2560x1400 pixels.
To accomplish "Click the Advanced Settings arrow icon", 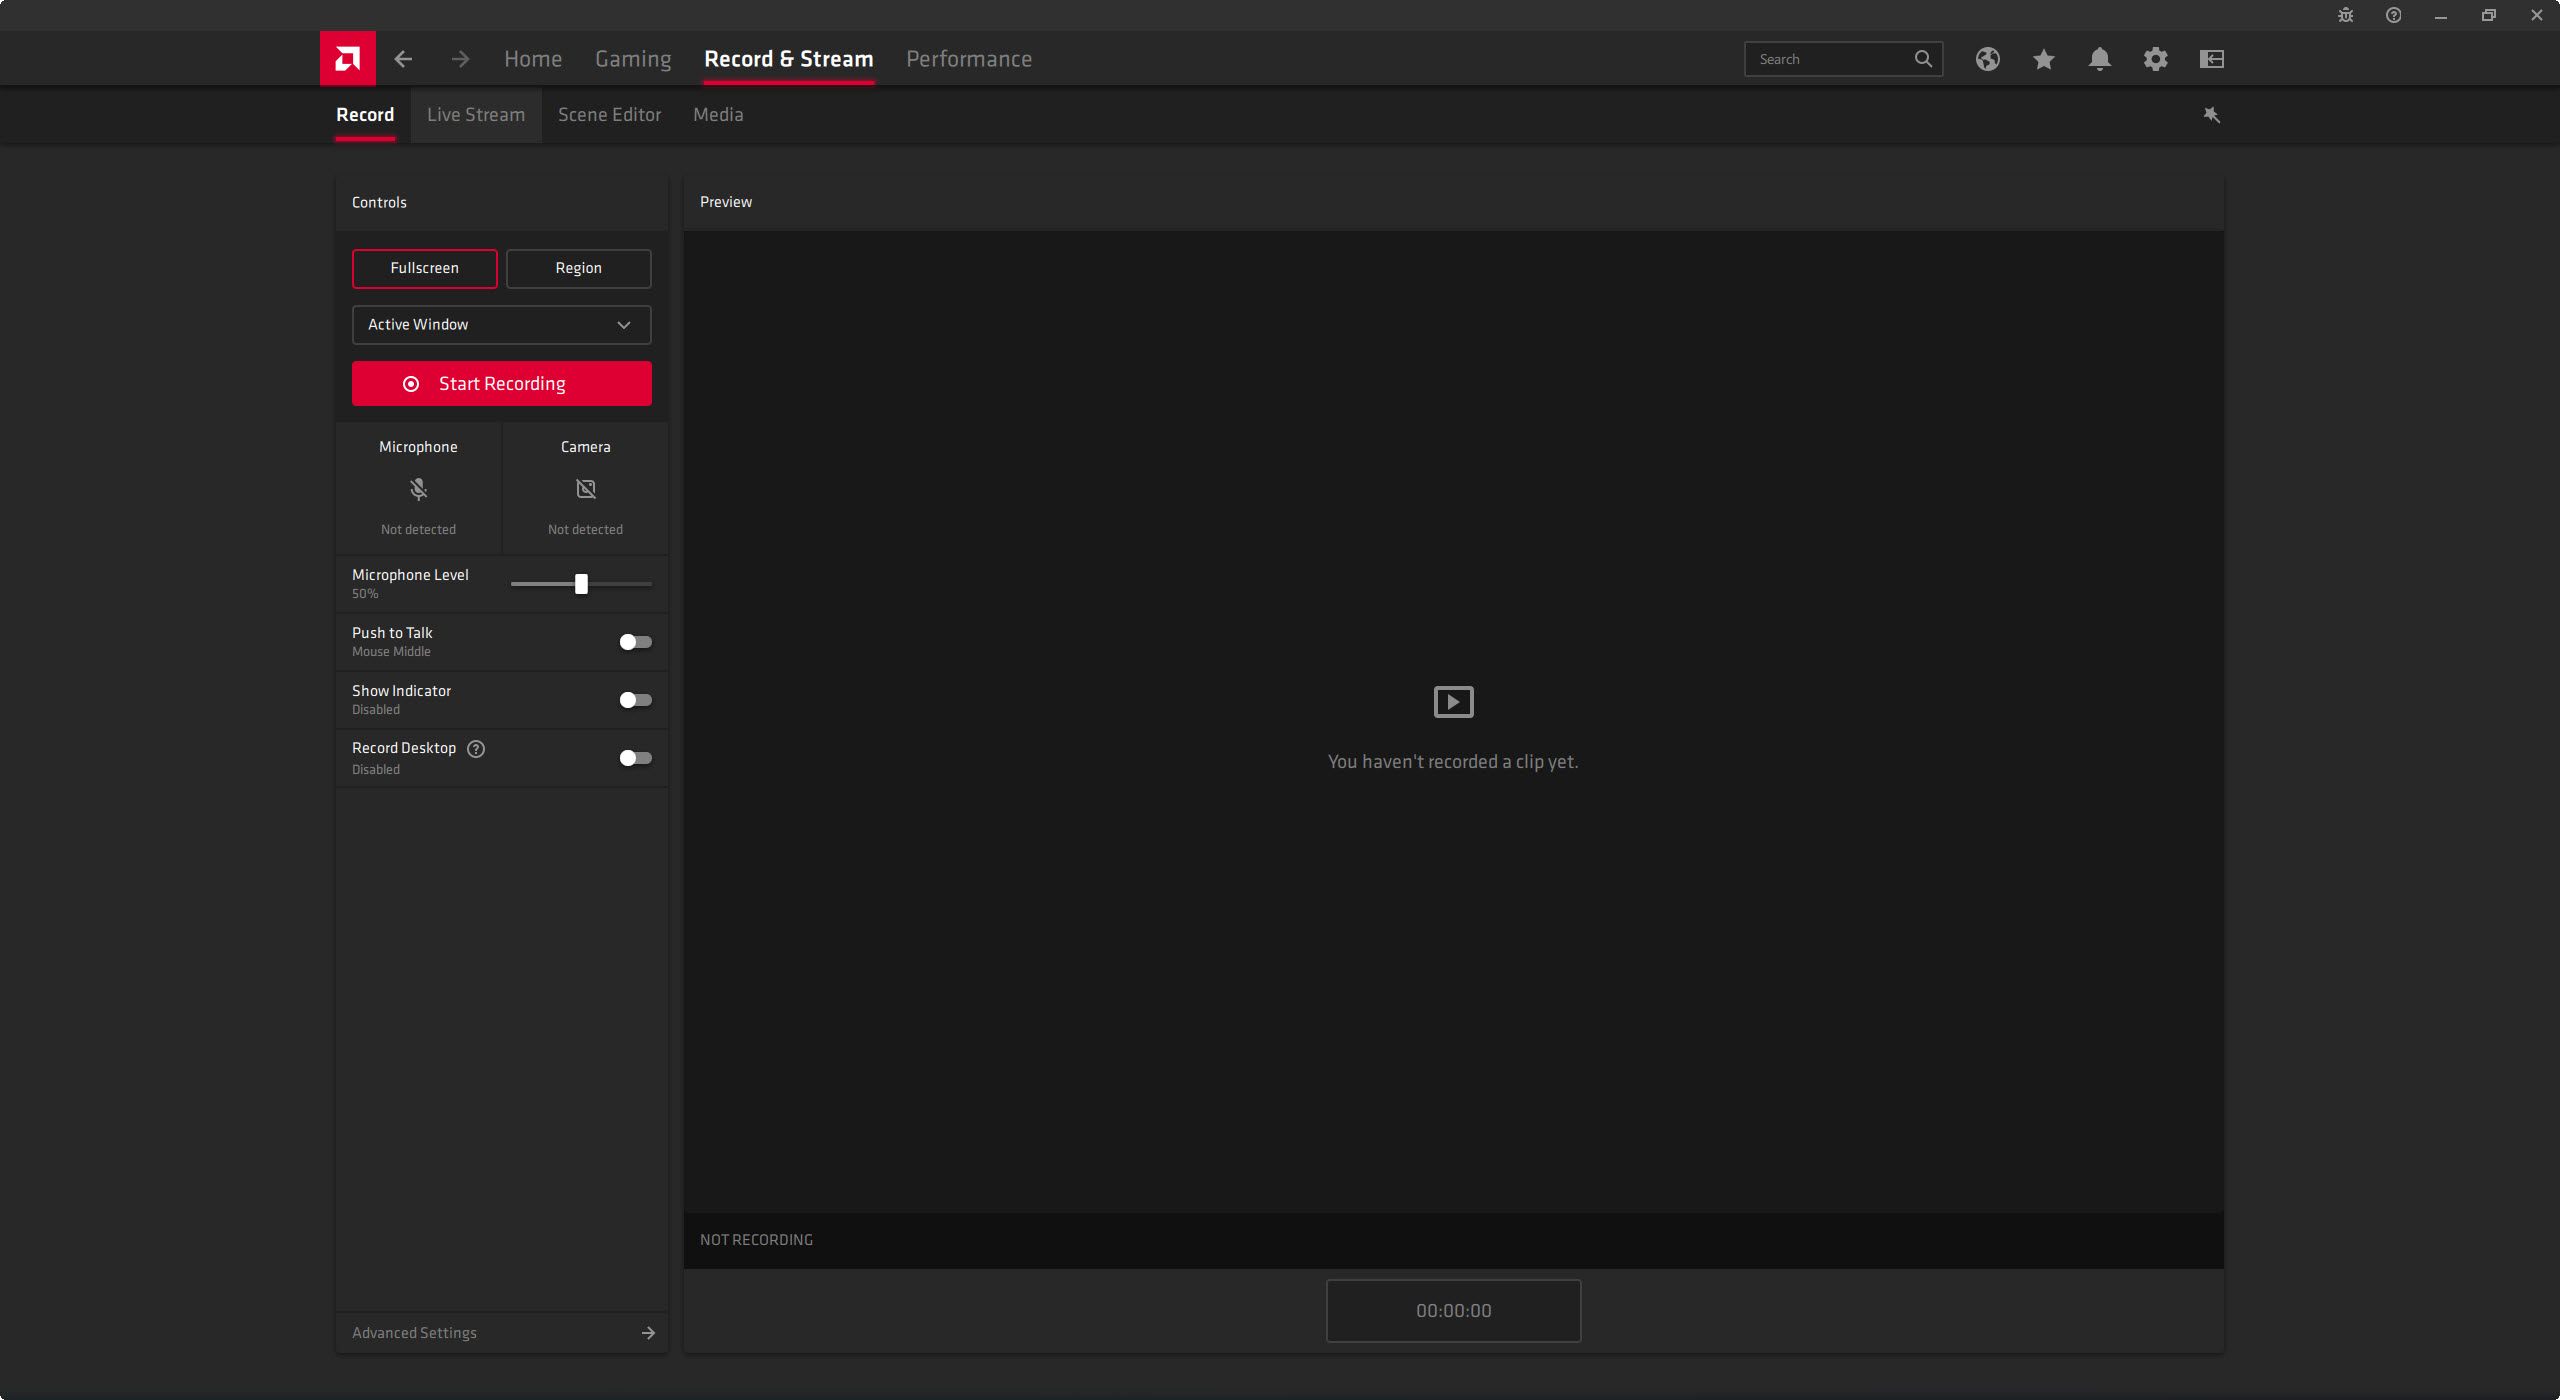I will tap(648, 1333).
